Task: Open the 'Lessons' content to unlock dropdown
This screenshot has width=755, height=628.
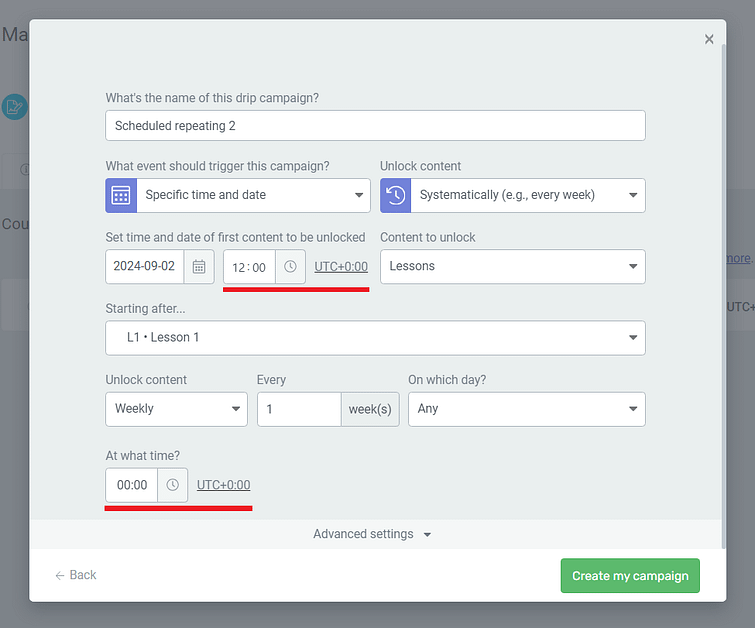Action: pyautogui.click(x=512, y=267)
